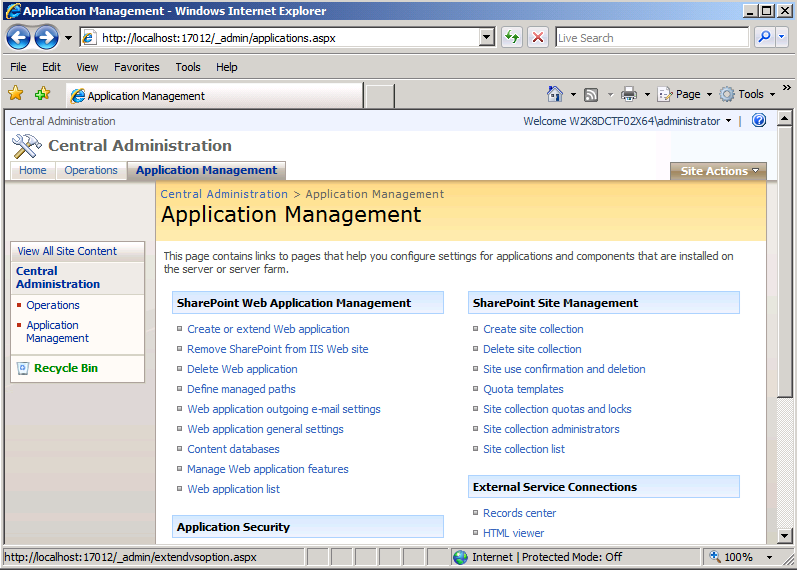Viewport: 797px width, 570px height.
Task: Print using the printer icon
Action: [x=629, y=94]
